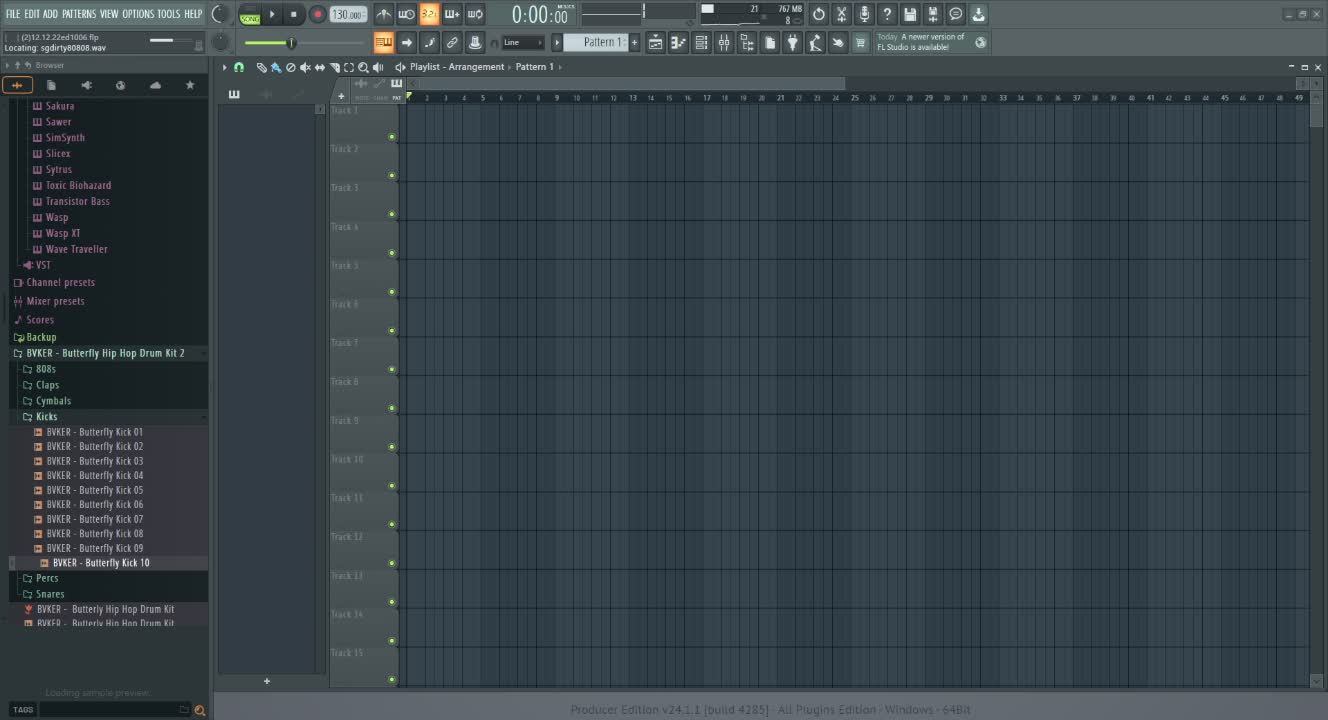Toggle playlist magnet snap button
This screenshot has width=1328, height=720.
pos(239,67)
